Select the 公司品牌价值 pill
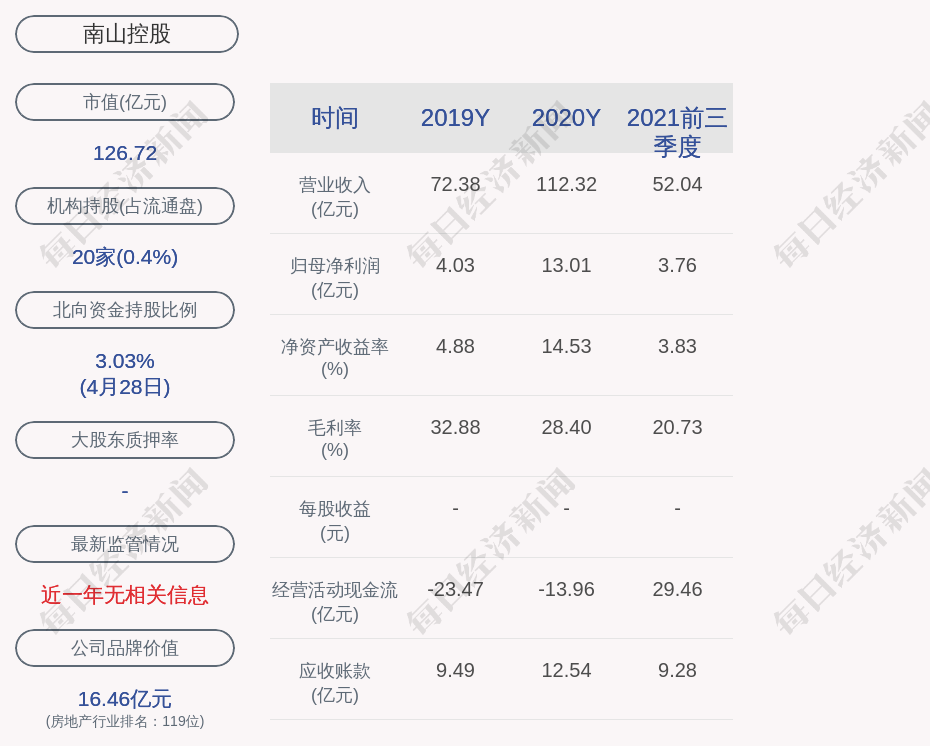 pos(125,648)
